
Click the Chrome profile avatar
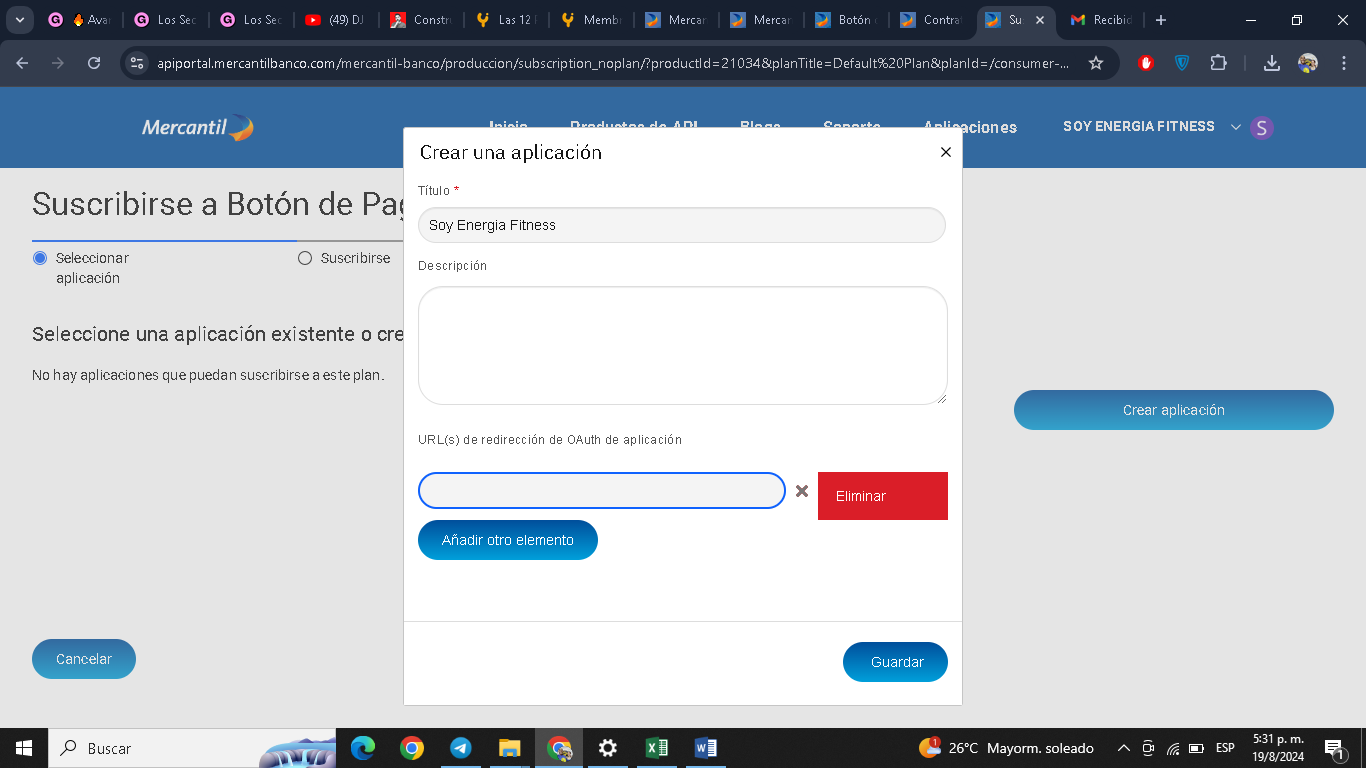click(x=1308, y=63)
